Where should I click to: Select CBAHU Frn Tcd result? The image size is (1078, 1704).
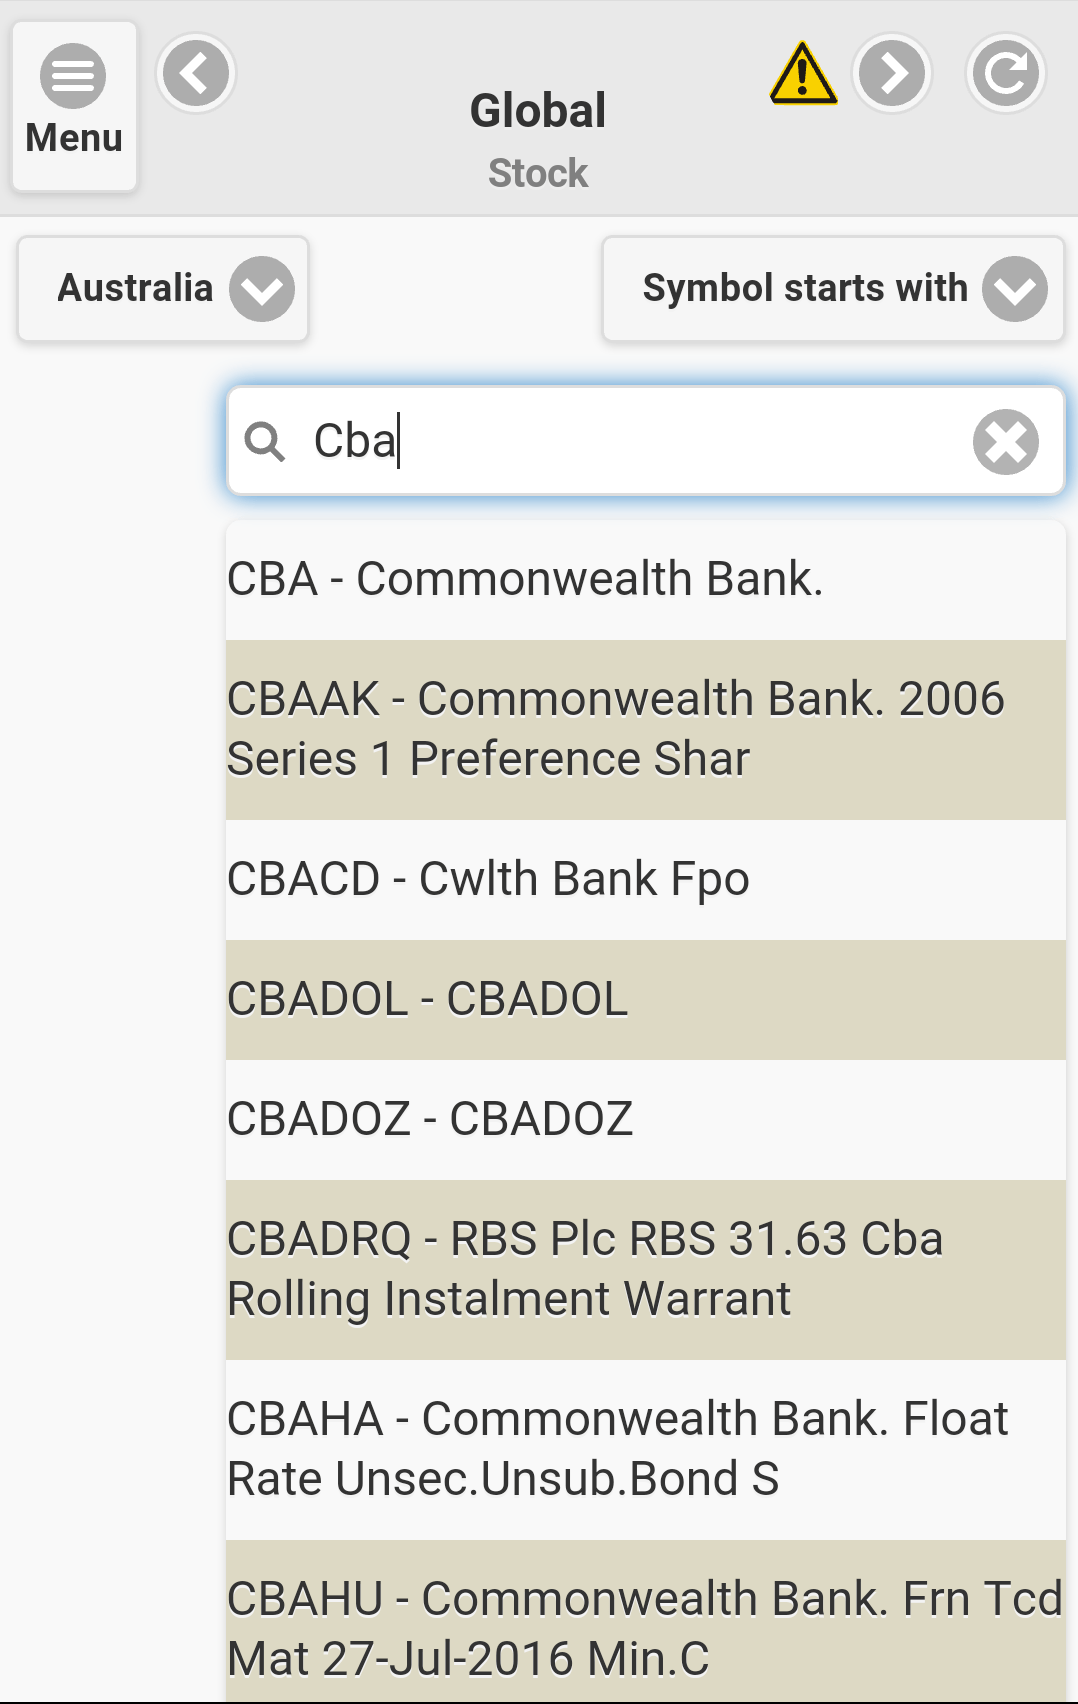pyautogui.click(x=645, y=1625)
